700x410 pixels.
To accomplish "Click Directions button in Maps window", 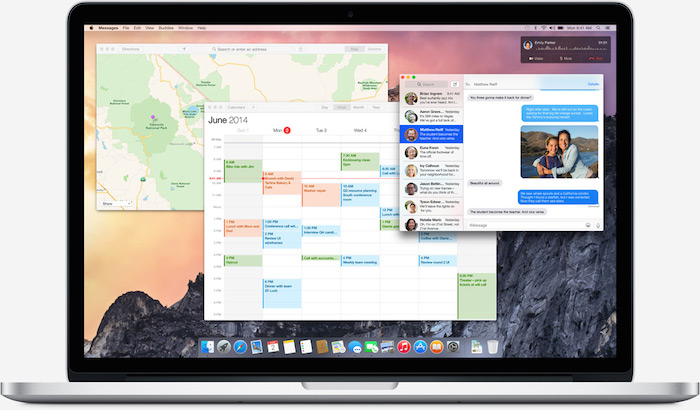I will pyautogui.click(x=131, y=49).
